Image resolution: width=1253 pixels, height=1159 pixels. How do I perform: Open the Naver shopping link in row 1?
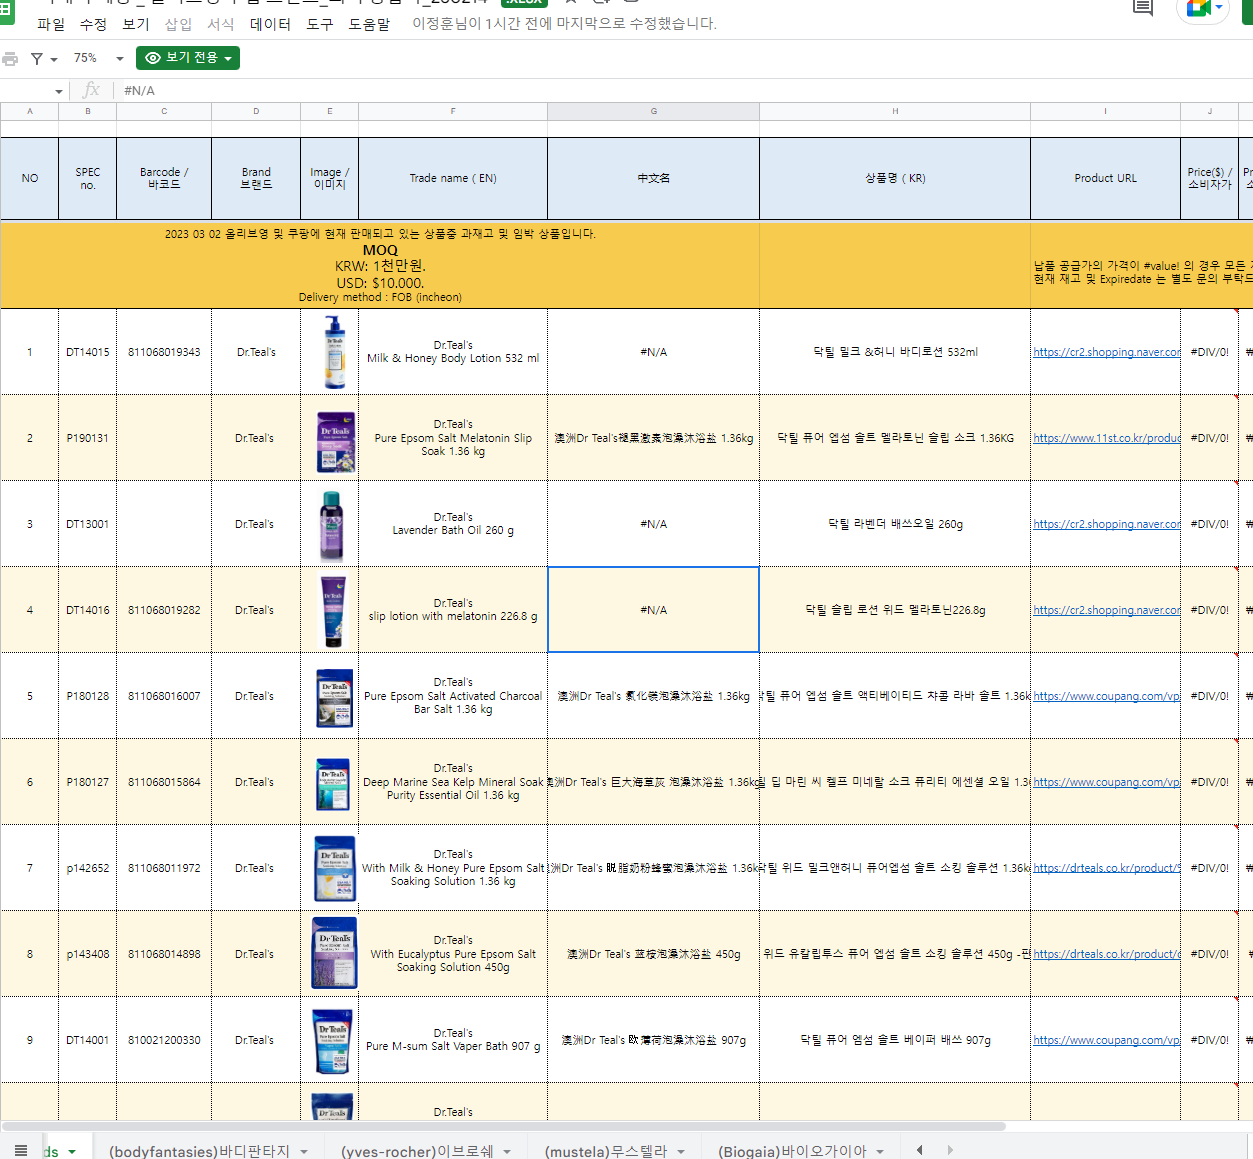point(1106,352)
